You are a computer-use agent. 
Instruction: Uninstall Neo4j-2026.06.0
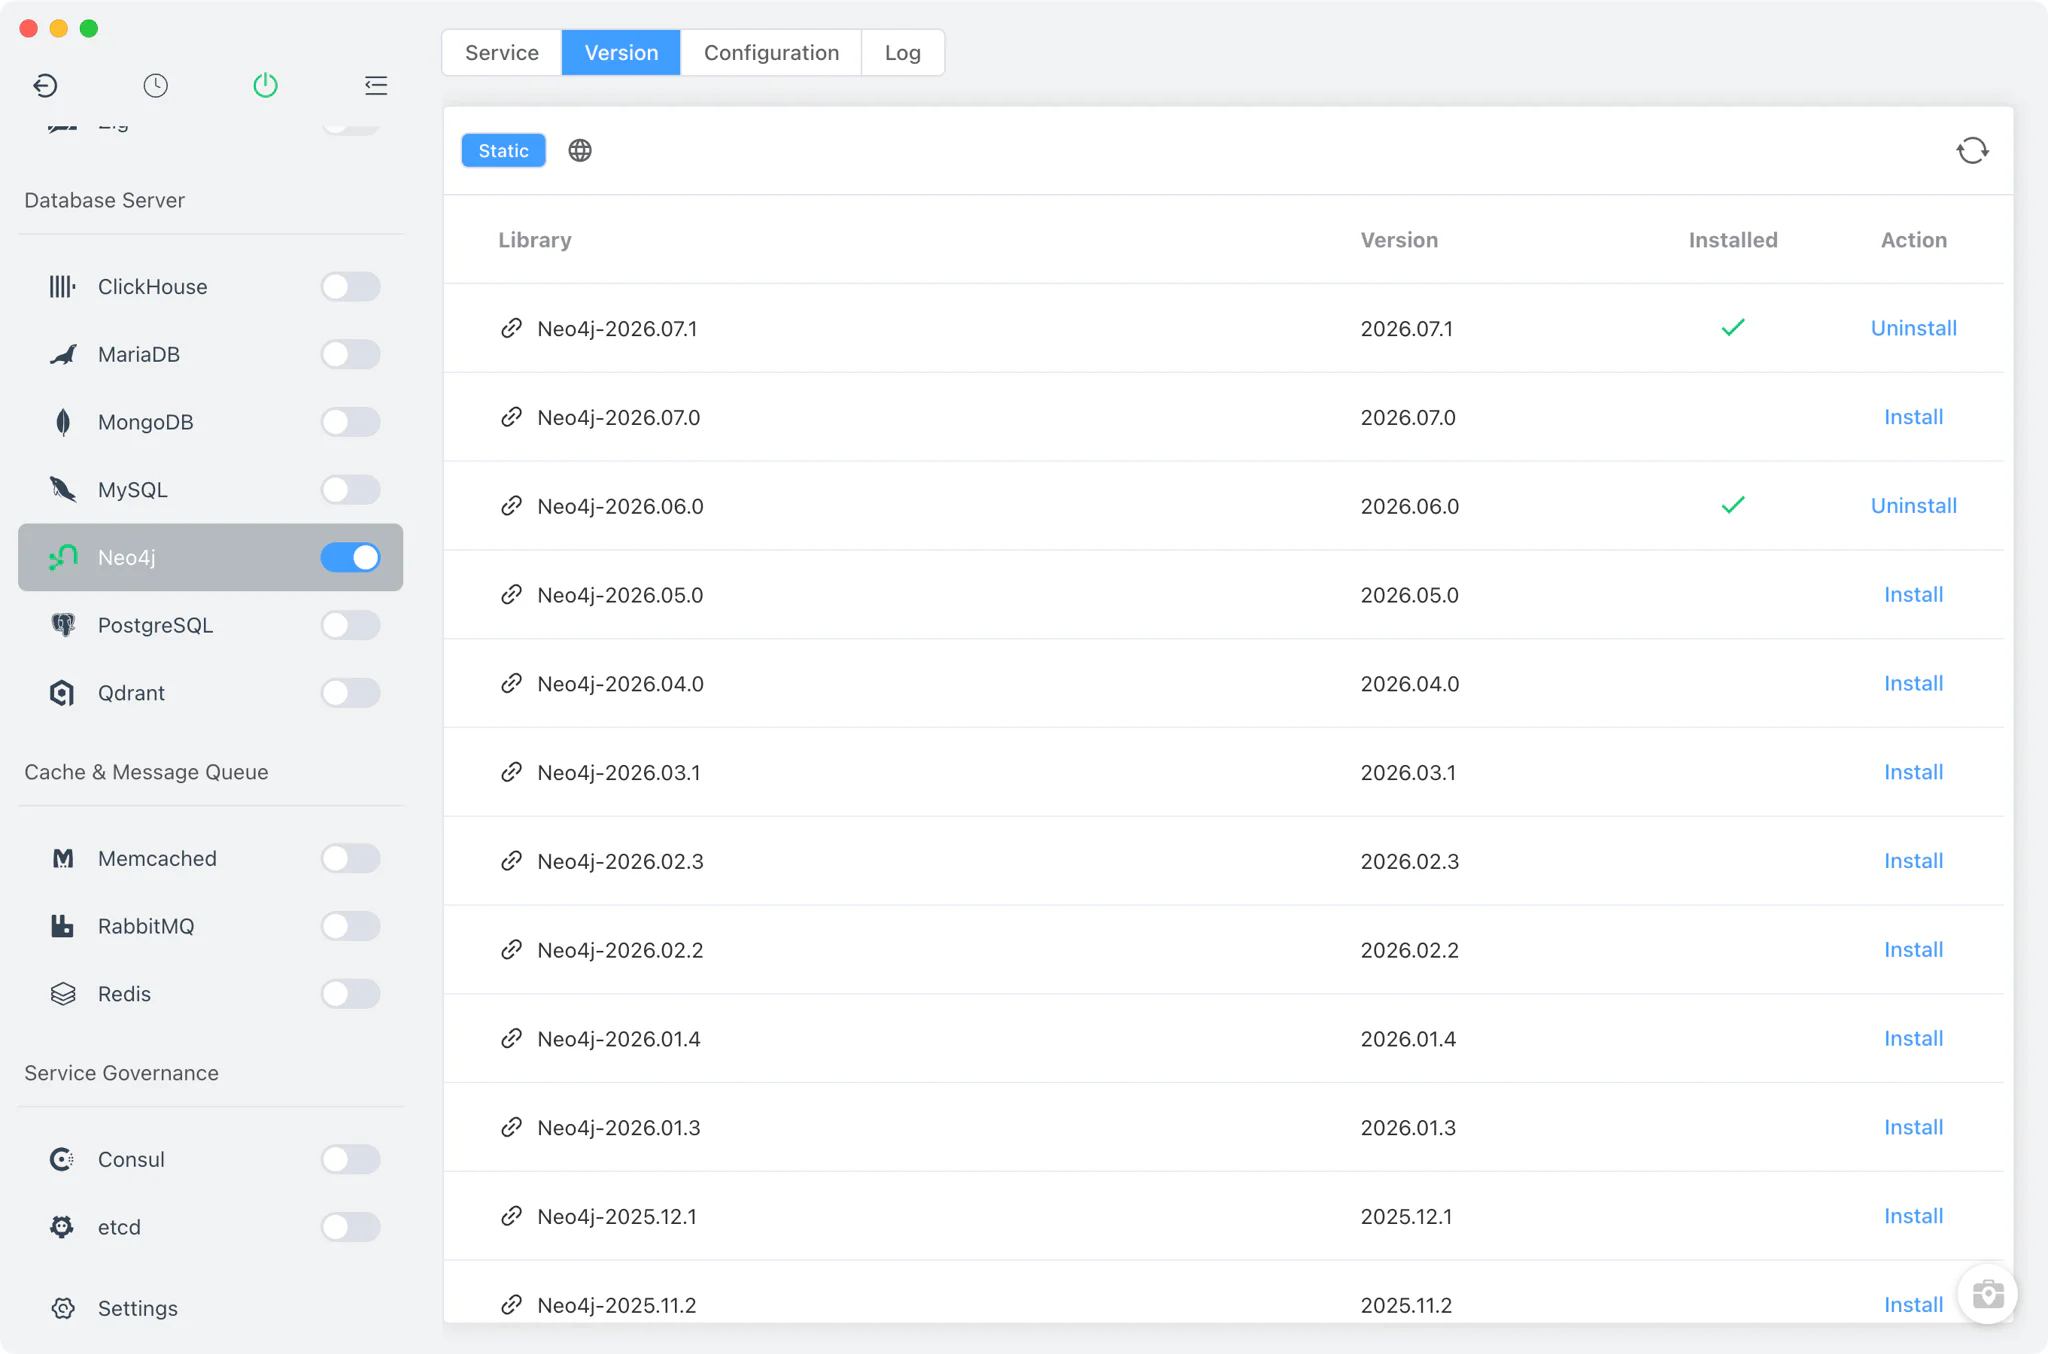[x=1913, y=506]
